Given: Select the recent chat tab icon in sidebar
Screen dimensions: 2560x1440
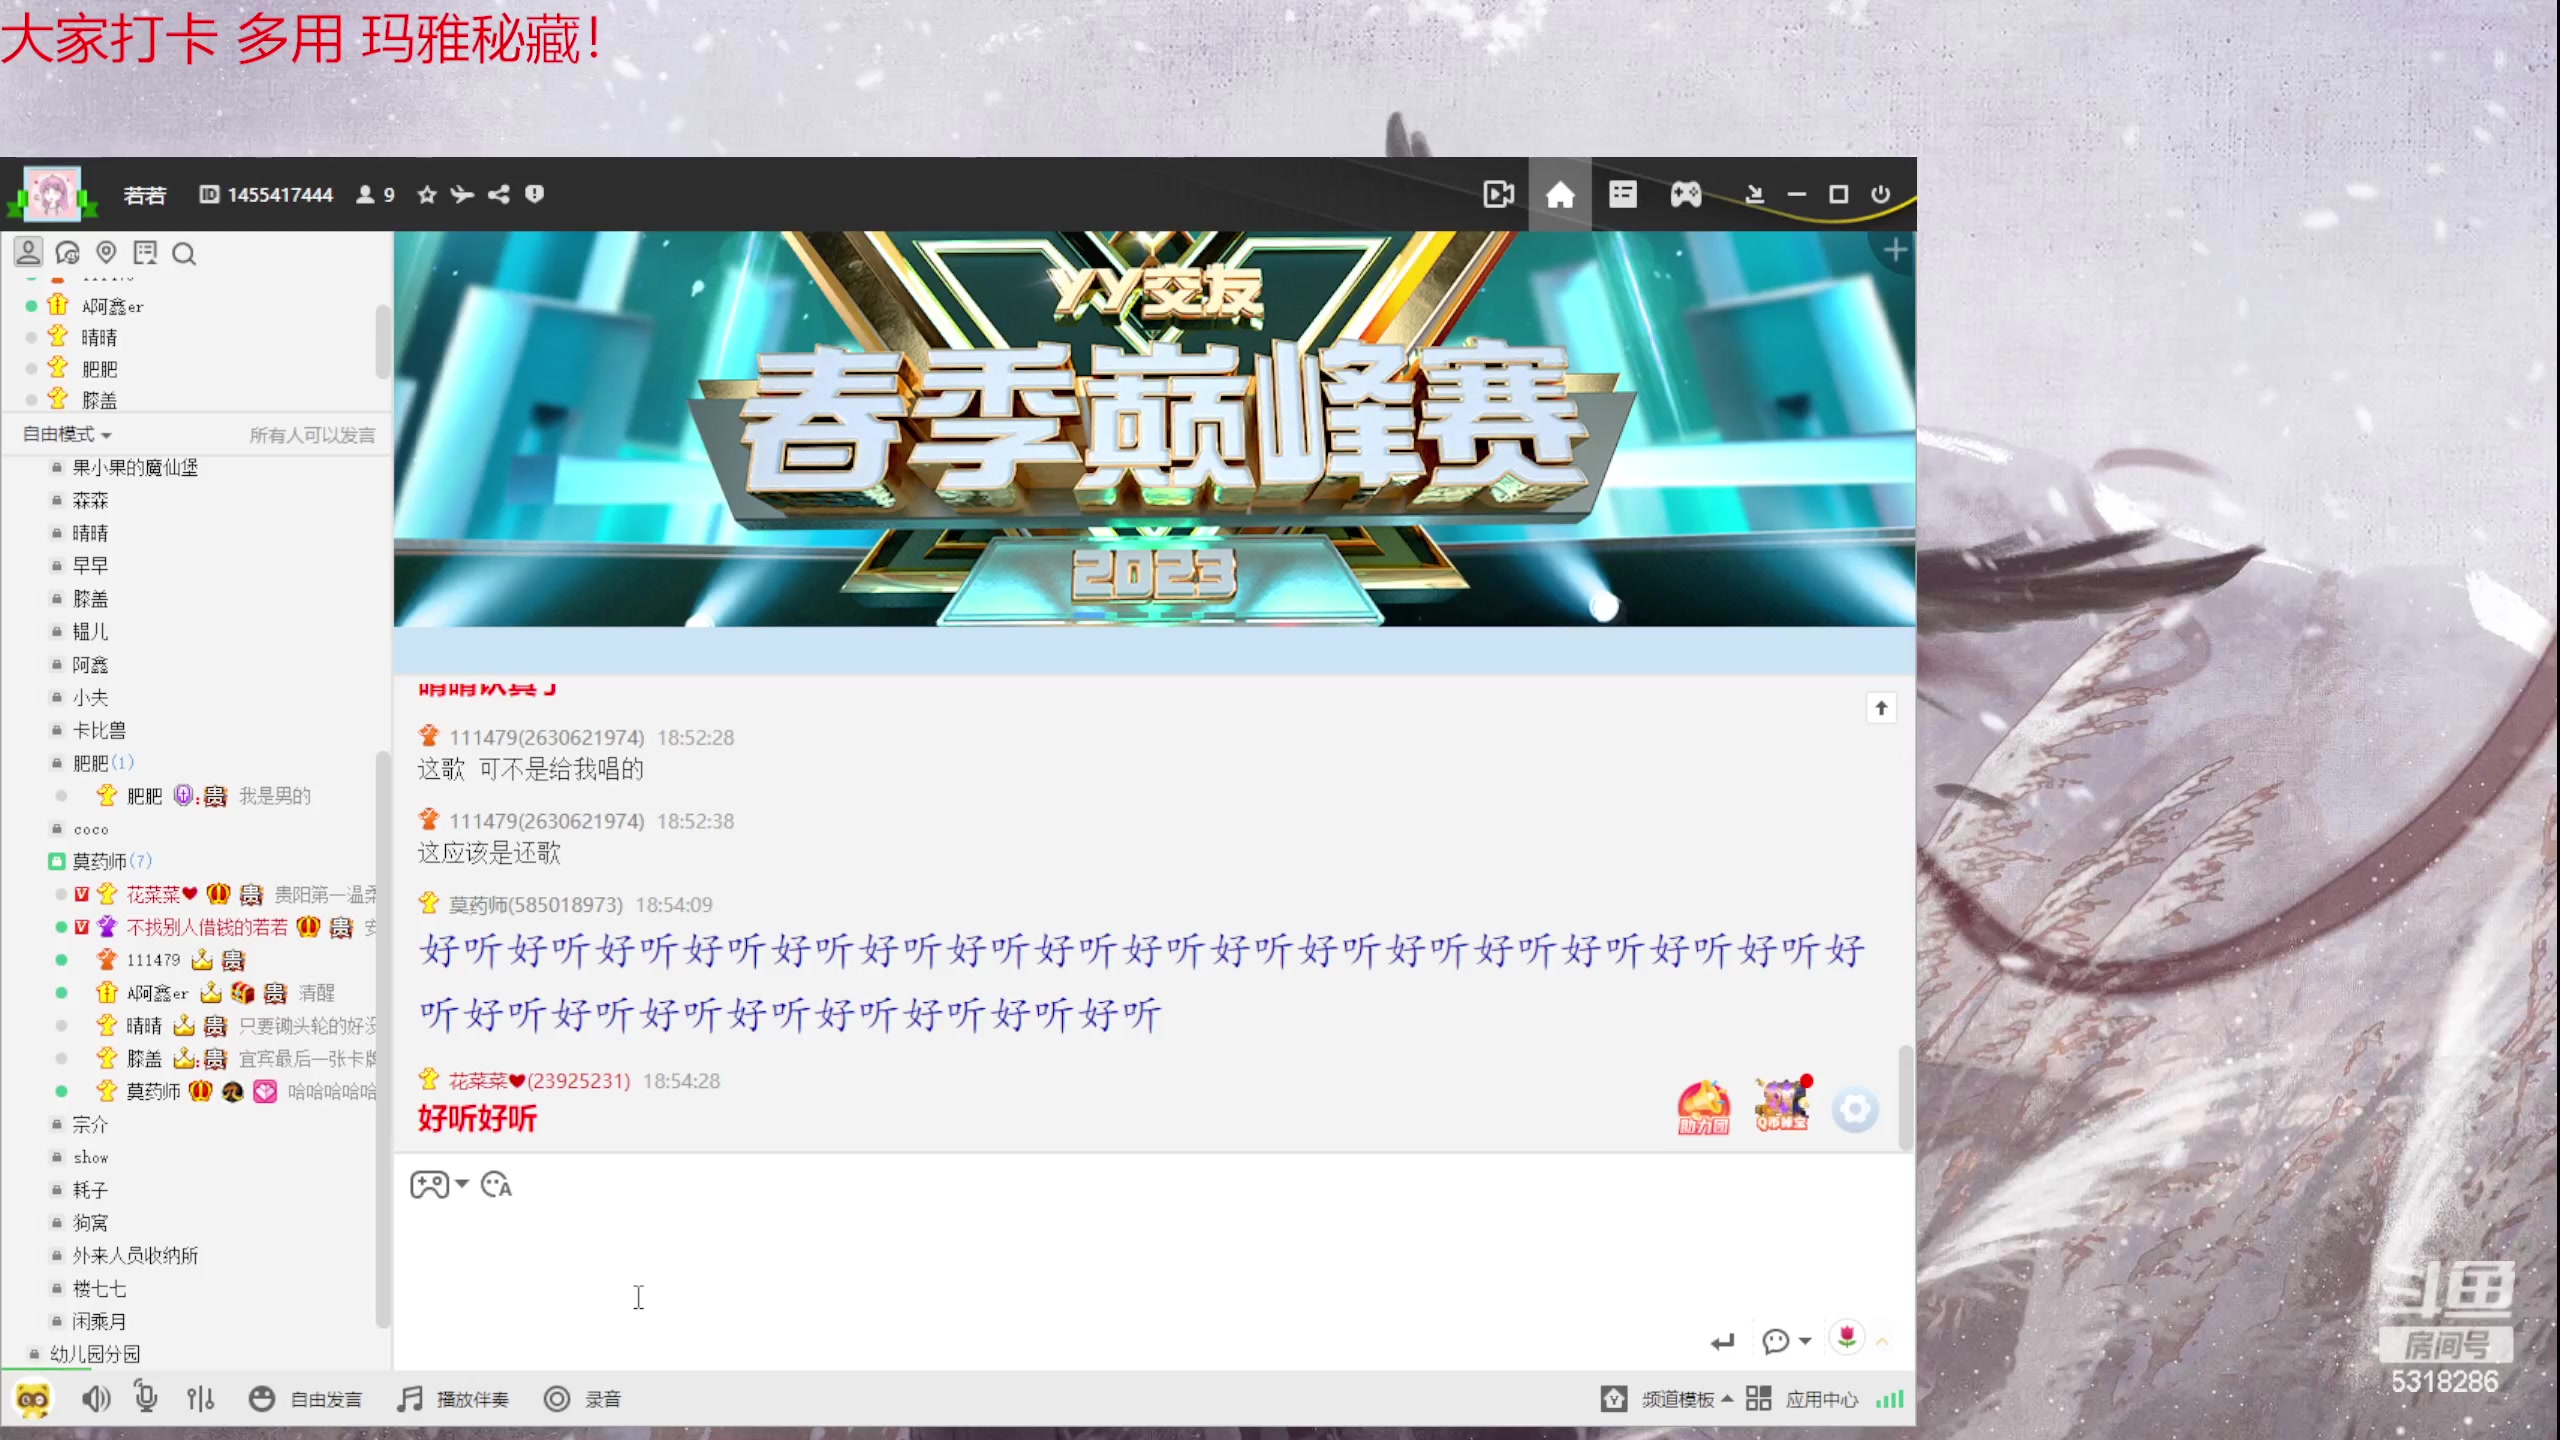Looking at the screenshot, I should pos(67,252).
